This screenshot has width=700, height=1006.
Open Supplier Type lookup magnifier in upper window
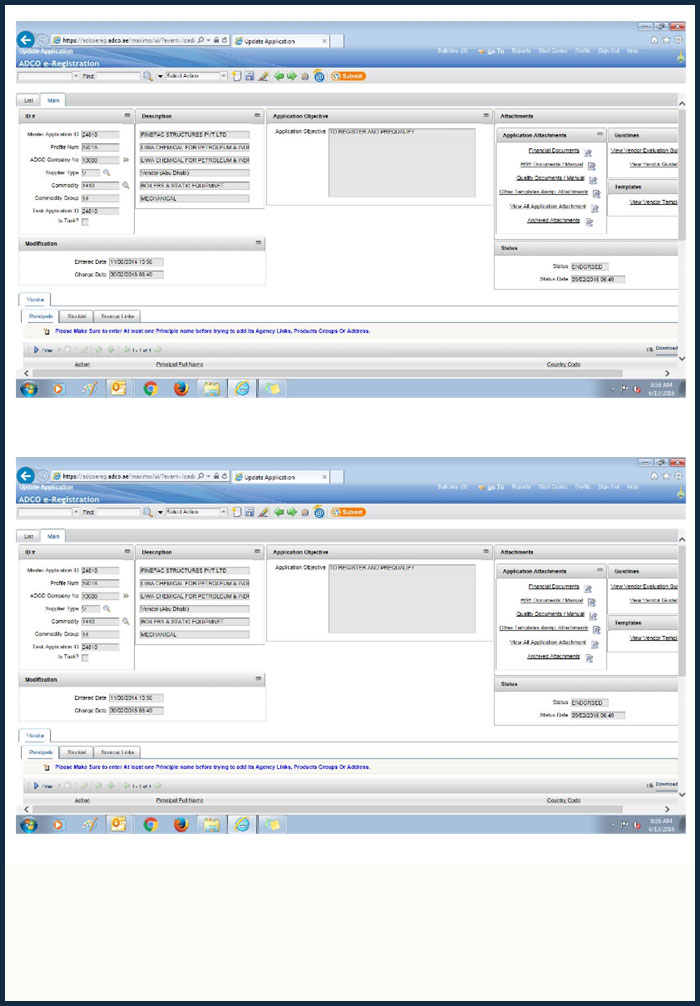[x=106, y=172]
